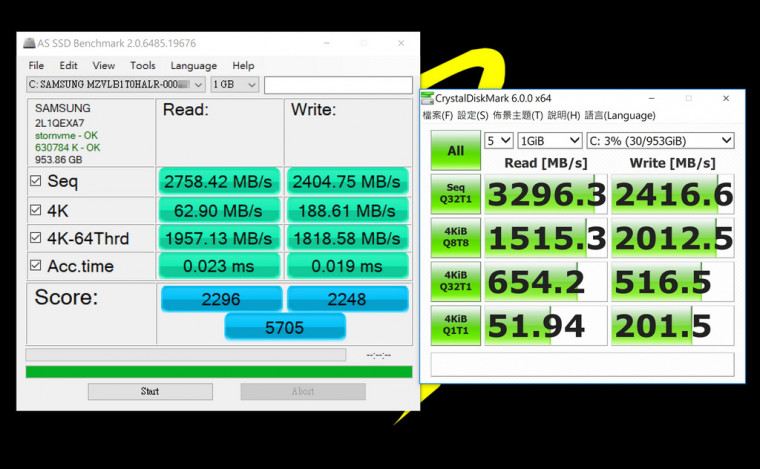Screen dimensions: 760x469
Task: Click the read score 2296
Action: tap(222, 299)
